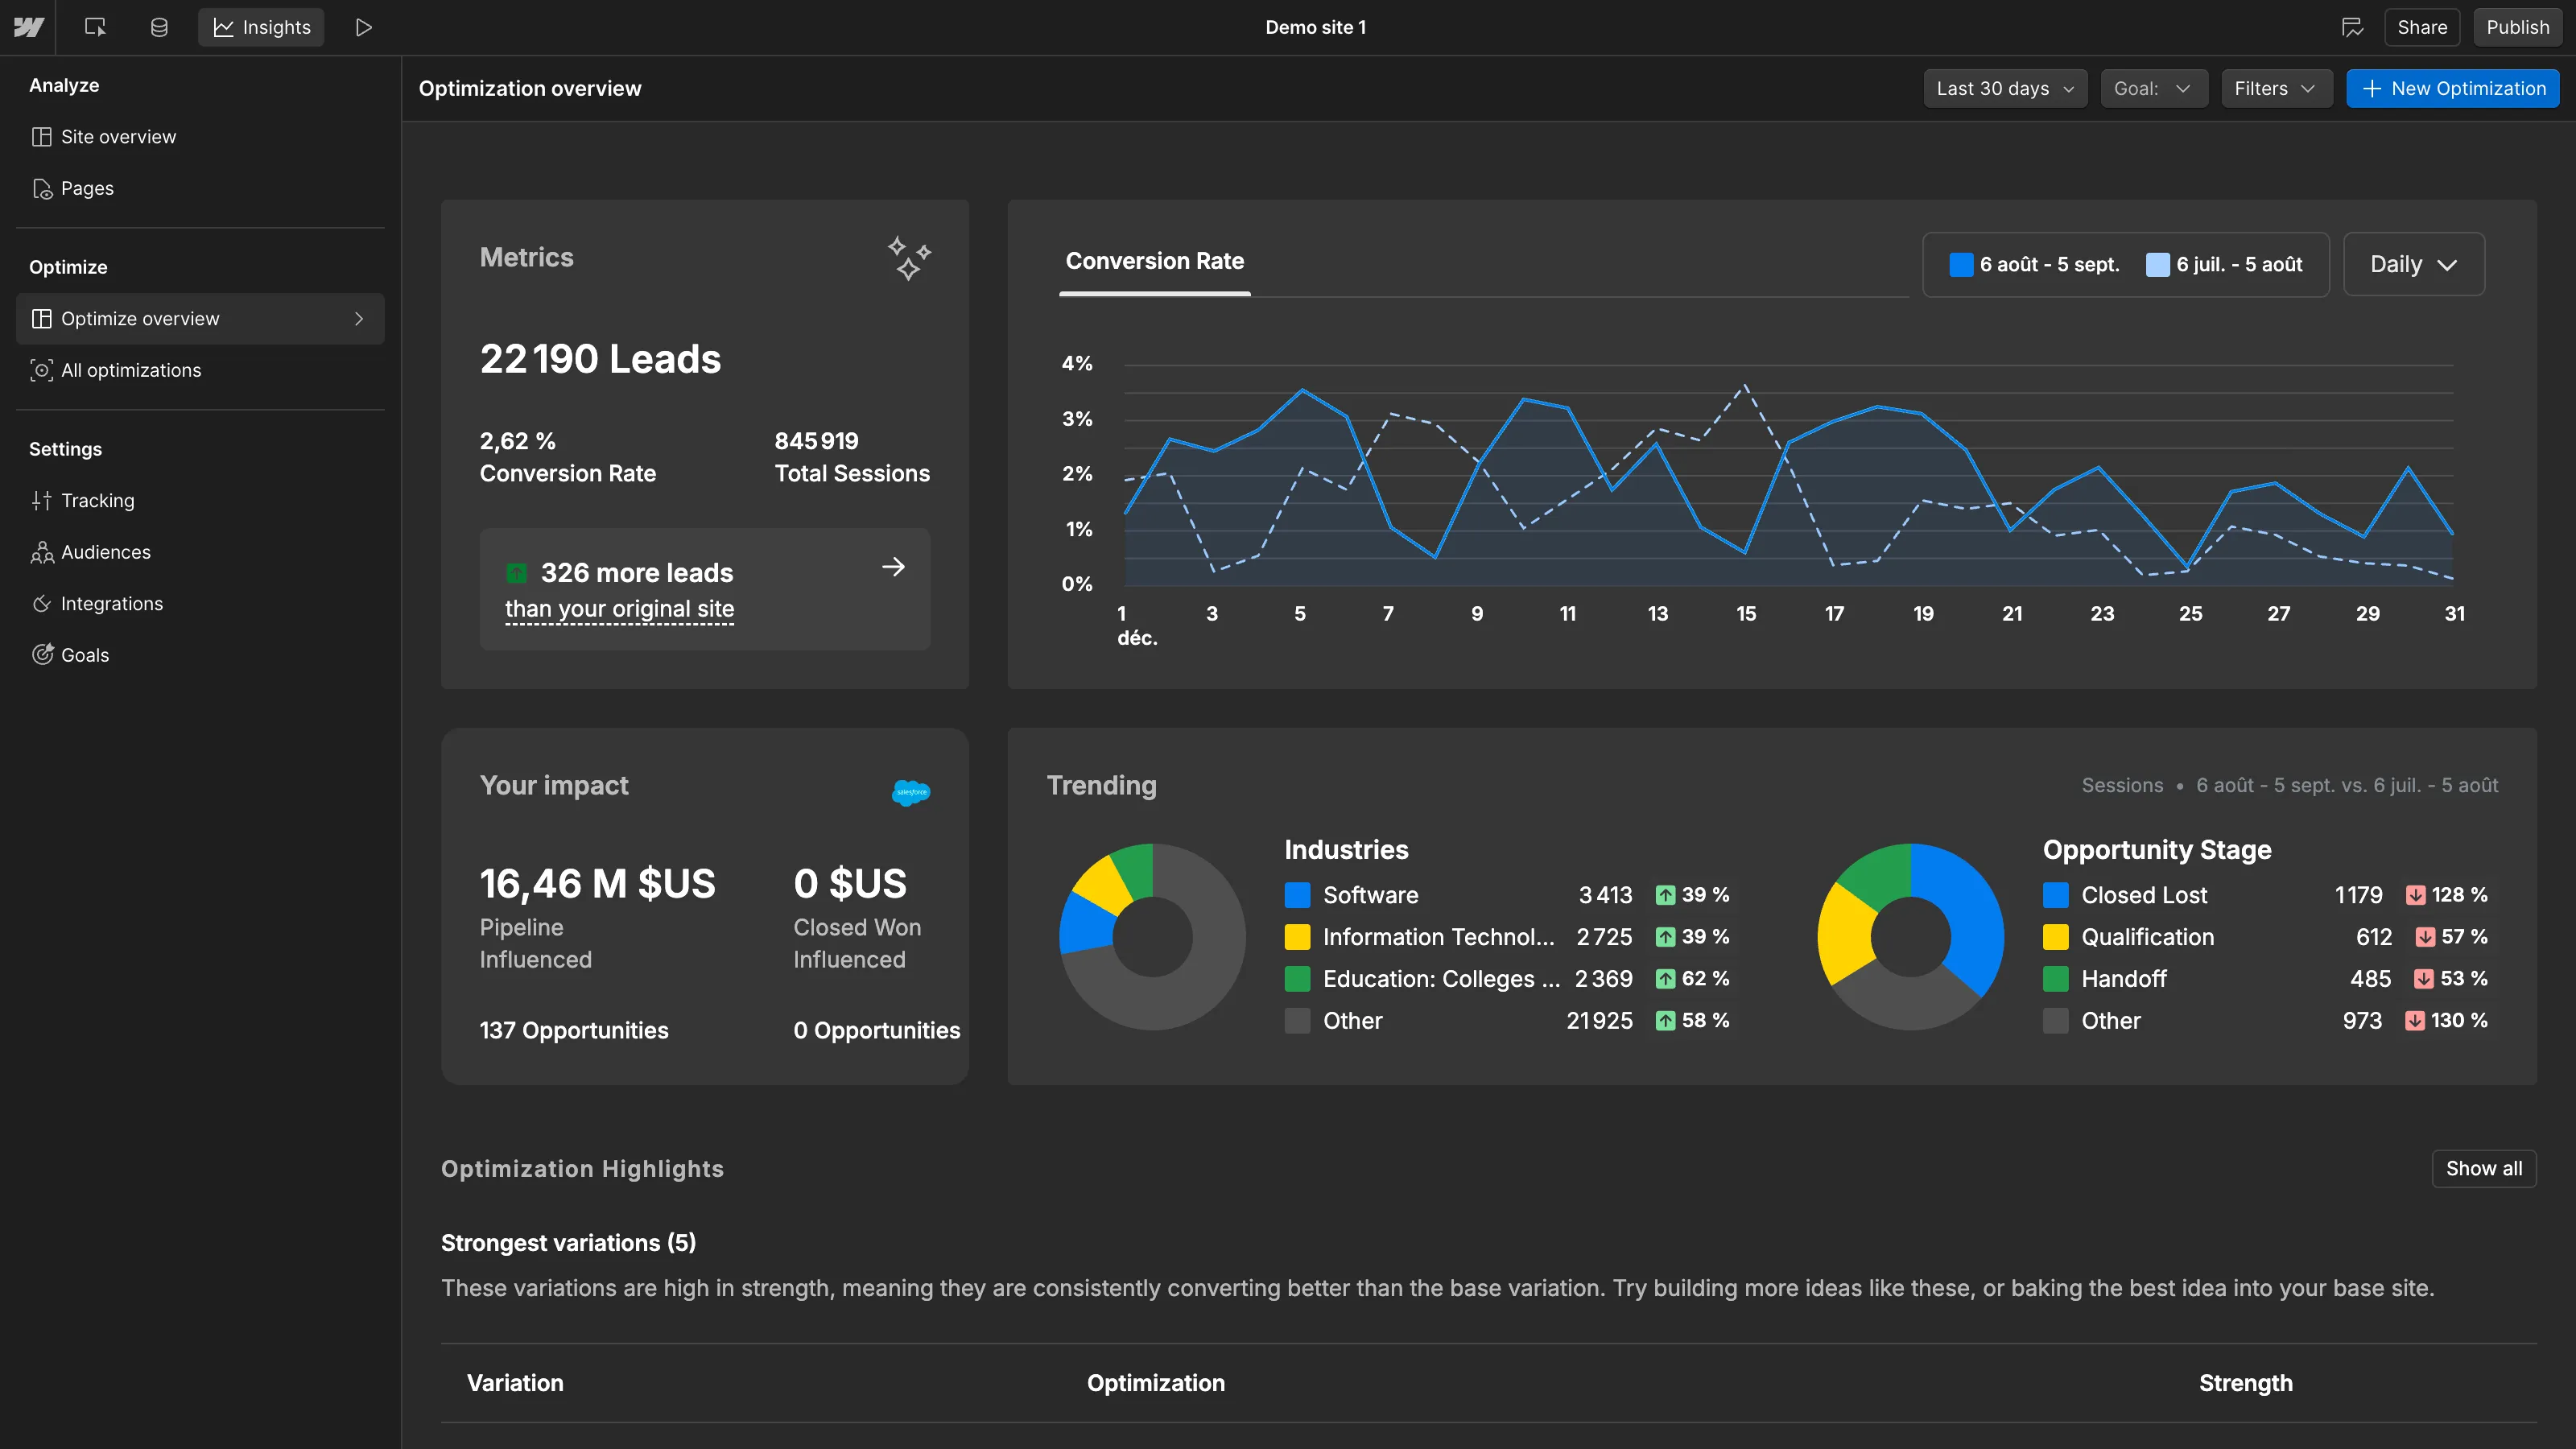
Task: Click the down-arrow badge next to Qualification 57 %
Action: point(2425,937)
